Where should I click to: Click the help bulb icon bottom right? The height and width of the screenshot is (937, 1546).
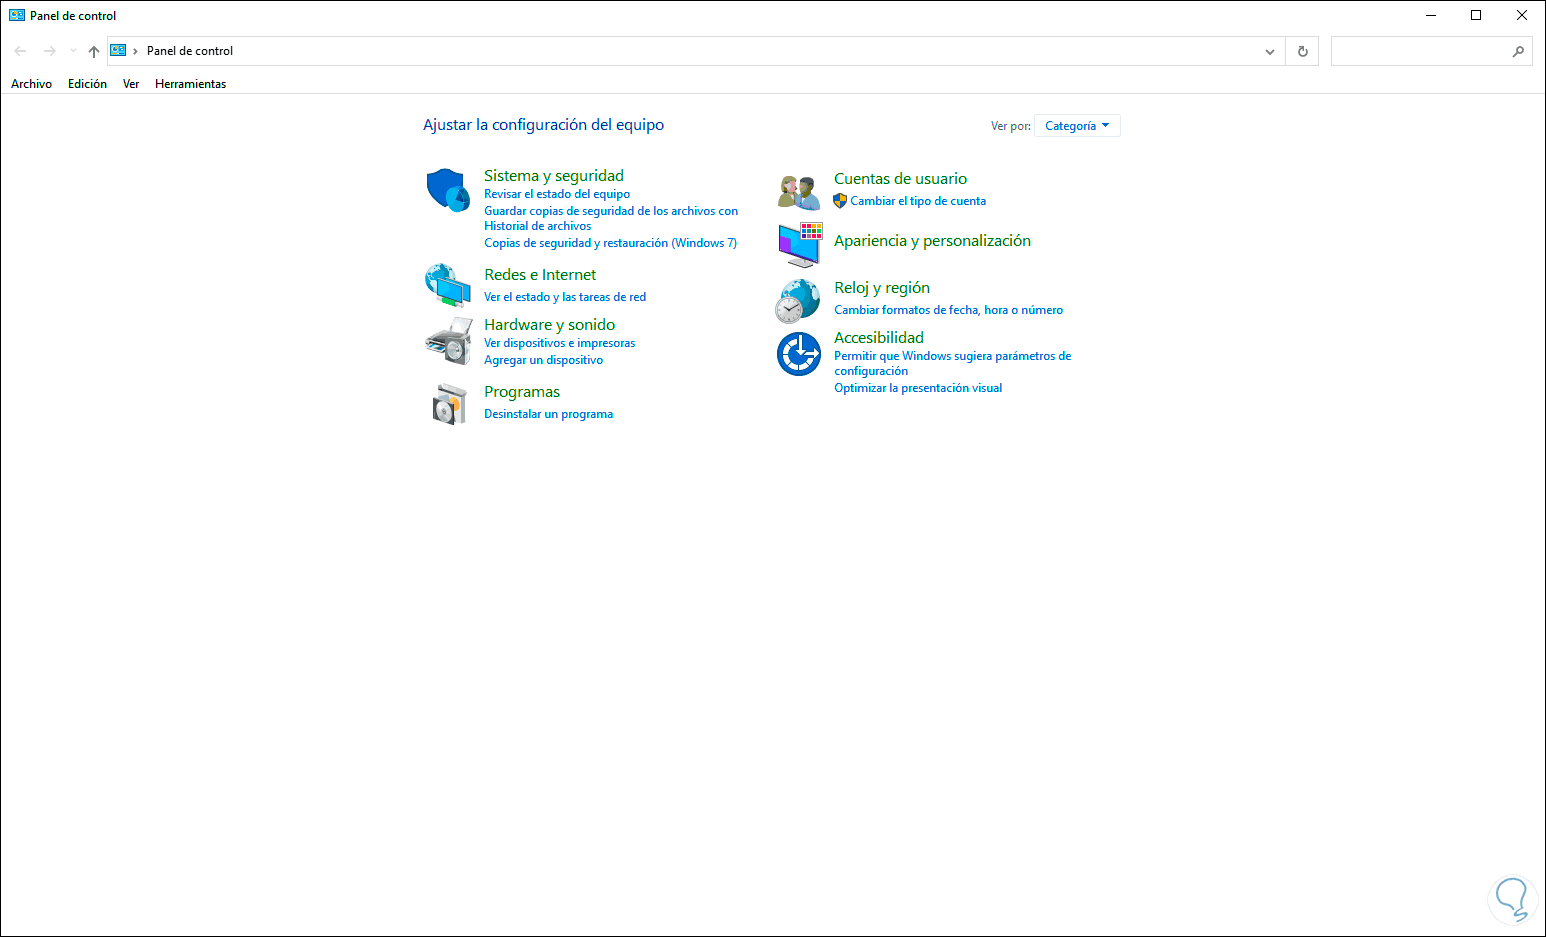pyautogui.click(x=1512, y=899)
